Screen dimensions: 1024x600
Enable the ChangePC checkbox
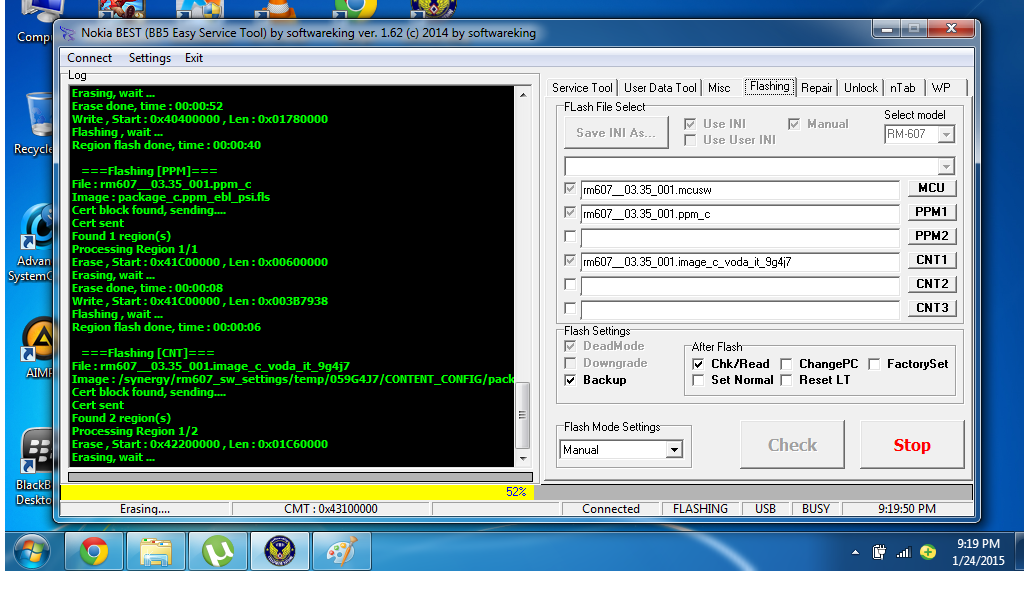pyautogui.click(x=787, y=364)
